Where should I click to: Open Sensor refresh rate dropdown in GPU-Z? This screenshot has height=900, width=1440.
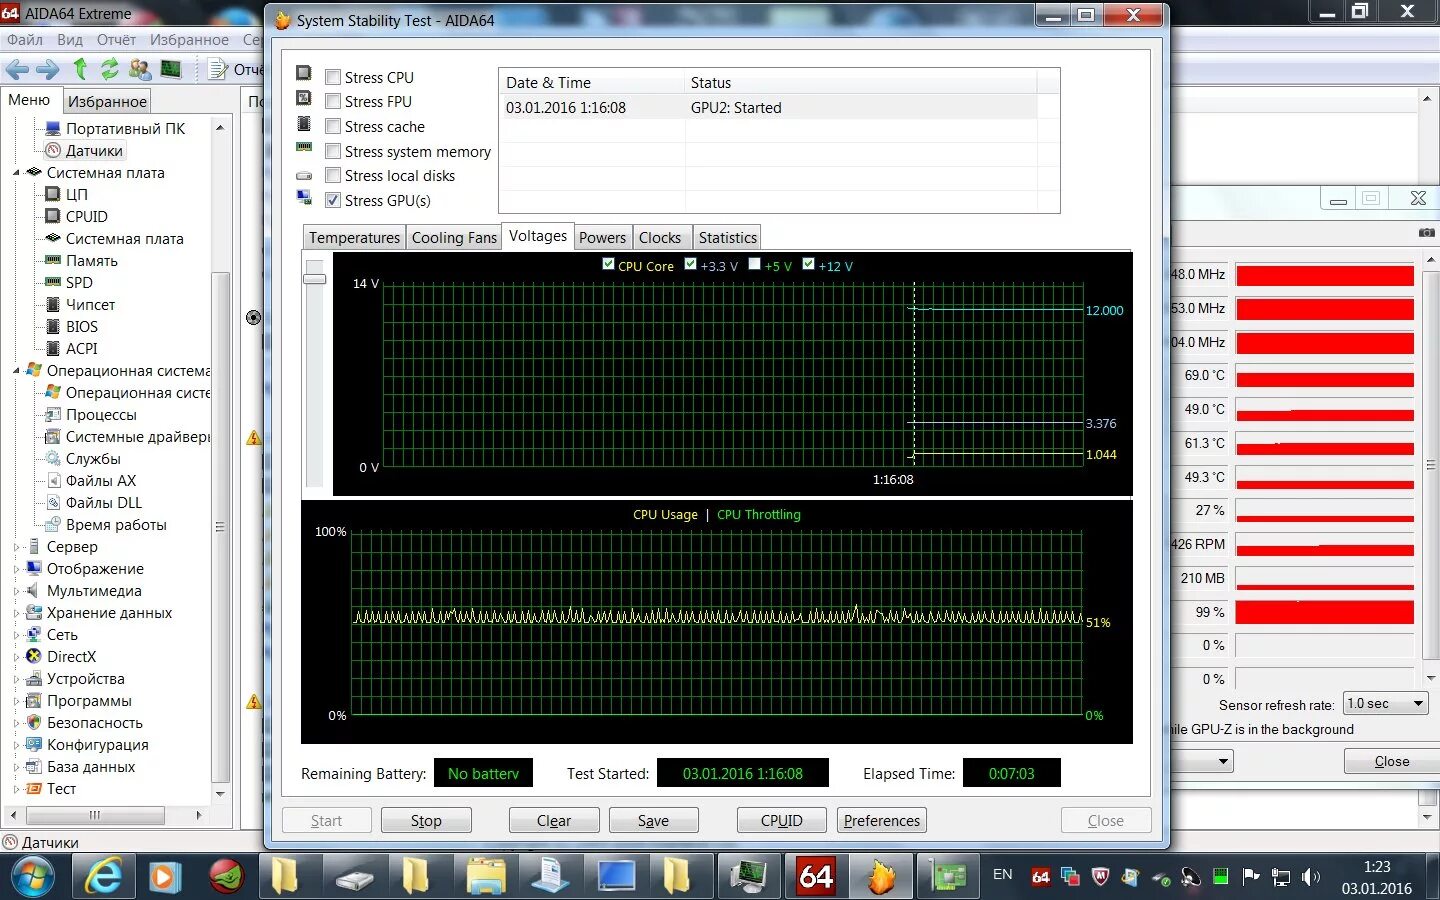pyautogui.click(x=1385, y=704)
